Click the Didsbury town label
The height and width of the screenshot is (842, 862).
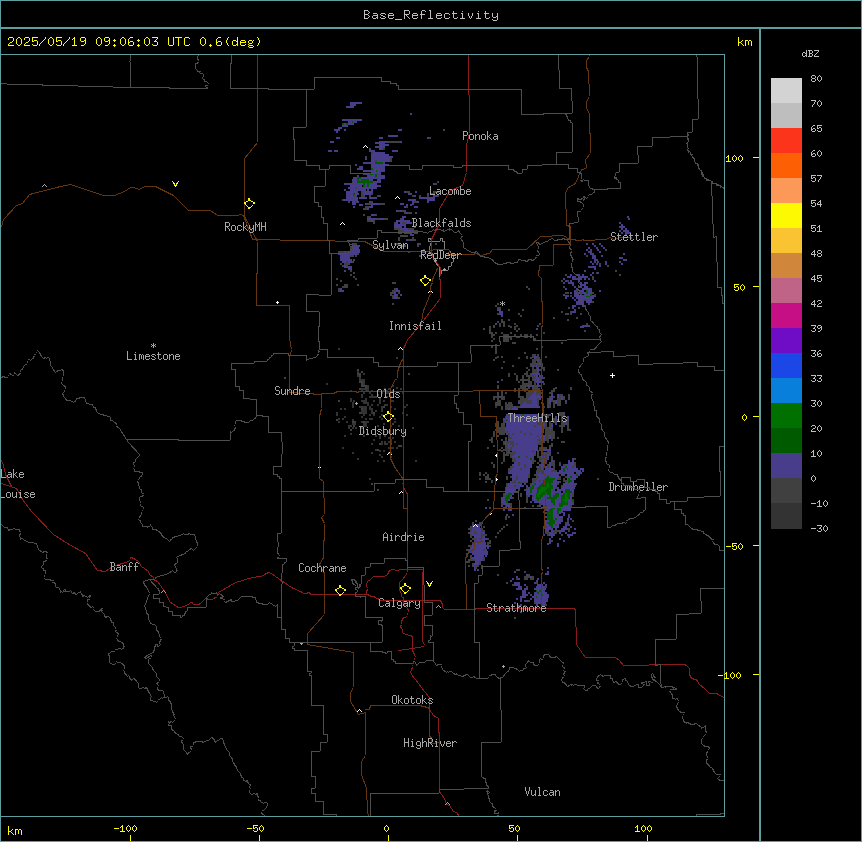click(383, 431)
